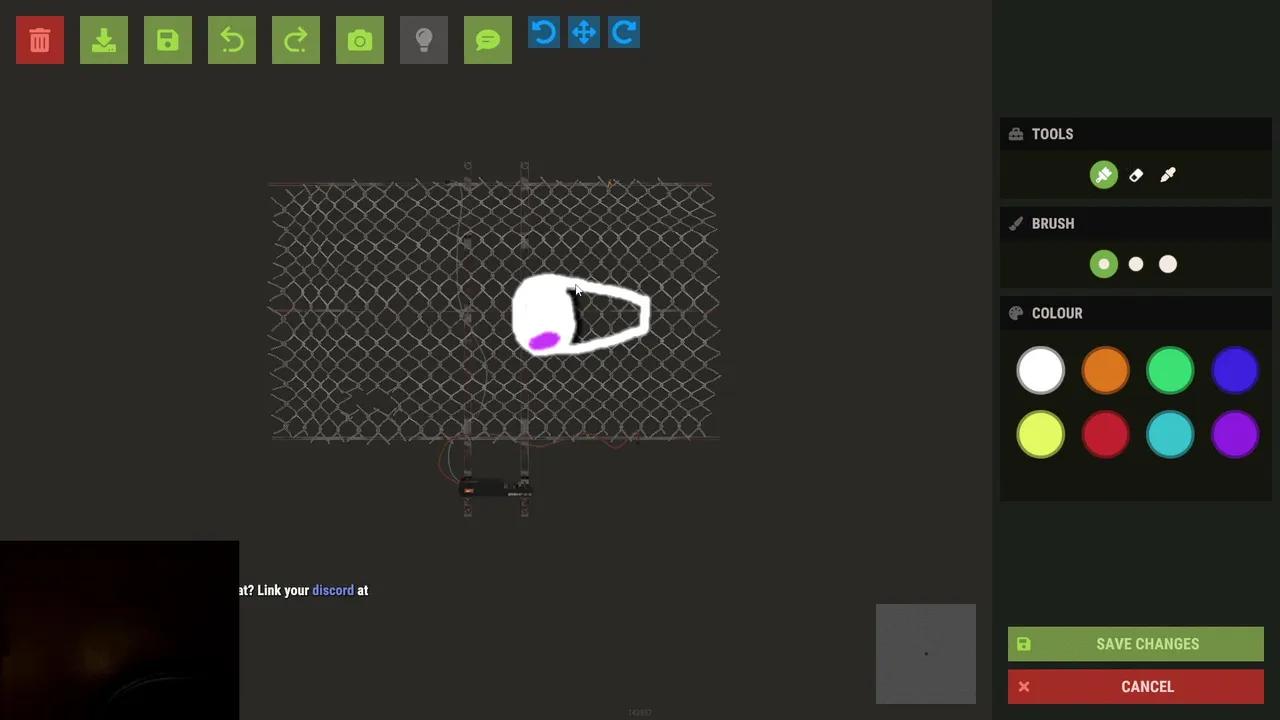The height and width of the screenshot is (720, 1280).
Task: Select the four-arrow move icon
Action: (584, 33)
